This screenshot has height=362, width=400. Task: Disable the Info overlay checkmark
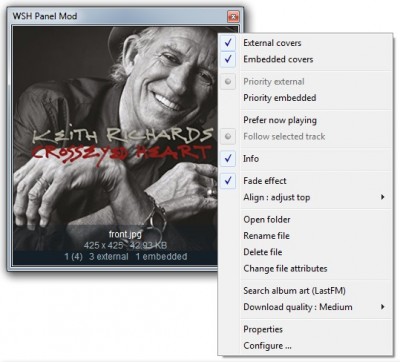click(x=228, y=159)
